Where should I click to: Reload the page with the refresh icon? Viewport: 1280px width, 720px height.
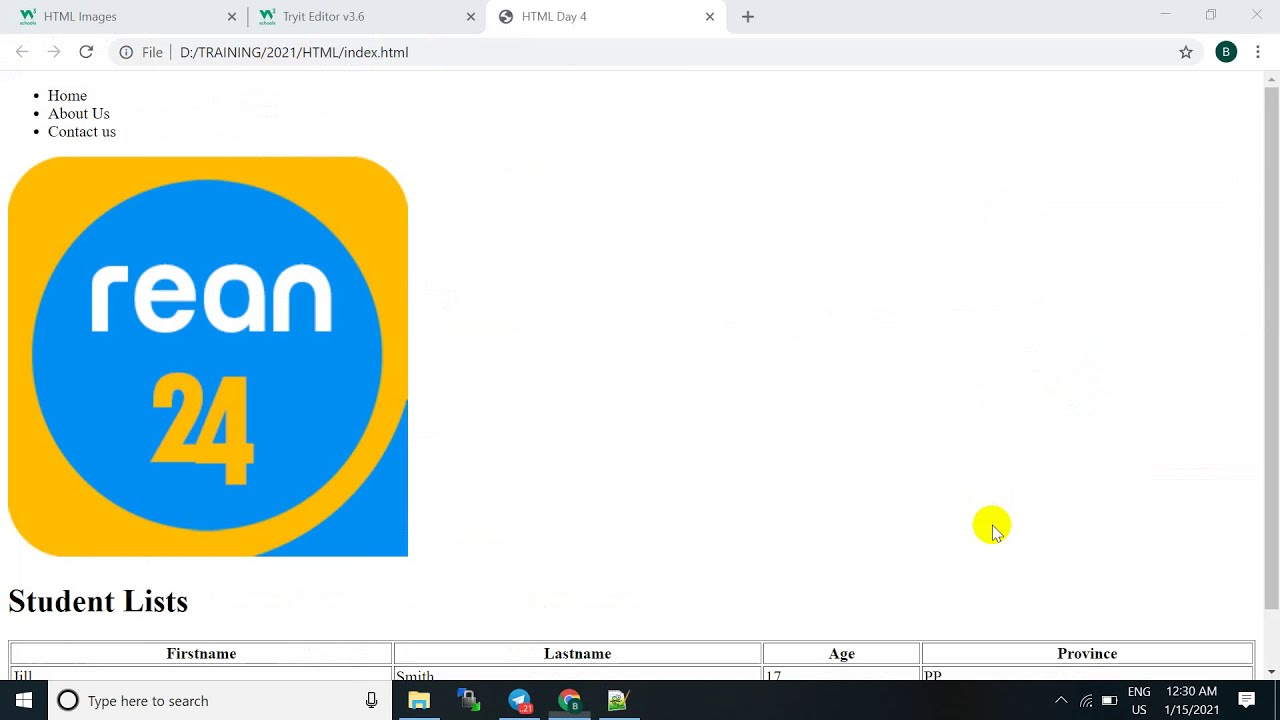coord(86,52)
